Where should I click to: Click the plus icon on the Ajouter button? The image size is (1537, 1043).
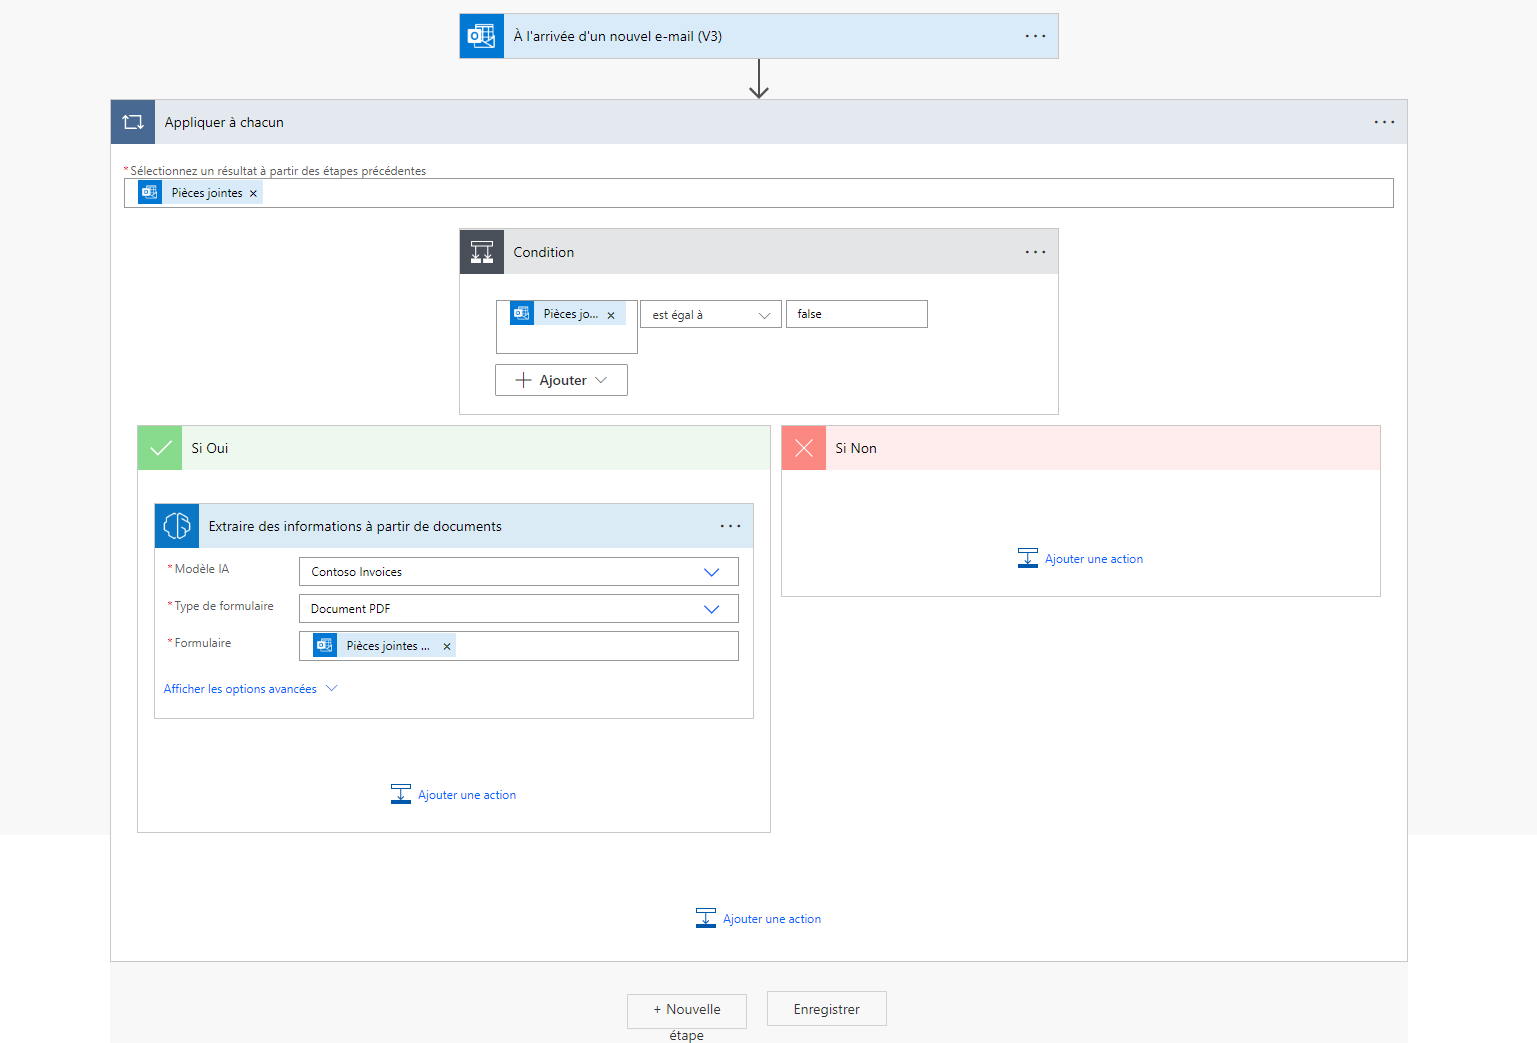point(523,380)
